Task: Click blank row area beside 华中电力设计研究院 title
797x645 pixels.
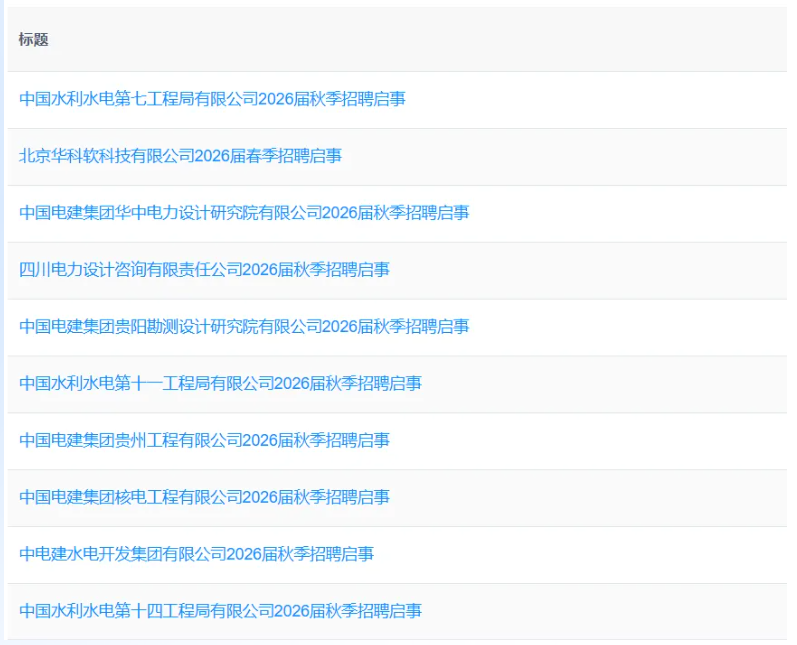Action: (x=630, y=213)
